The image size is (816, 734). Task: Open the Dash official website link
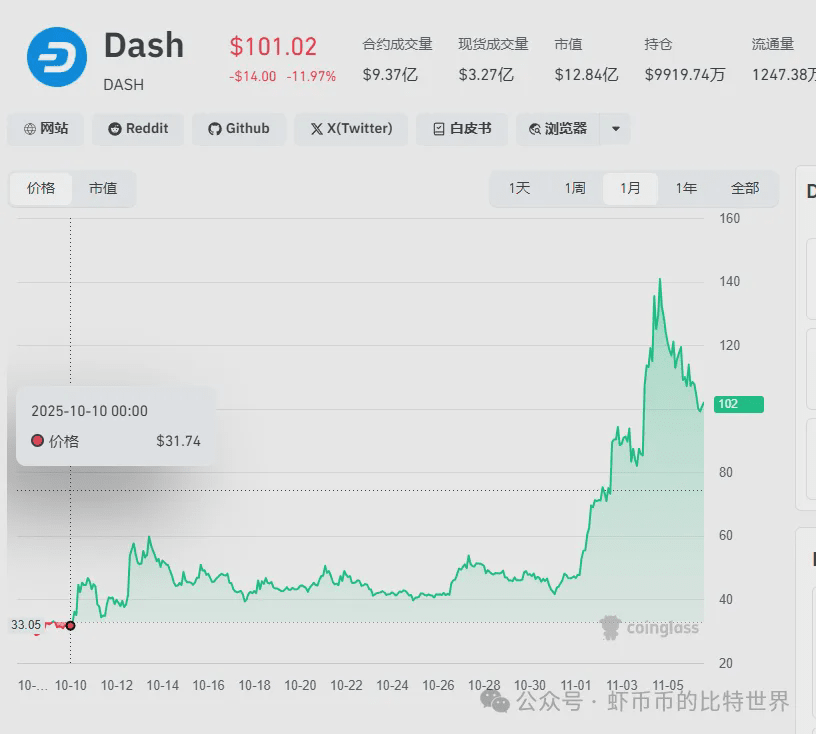[x=45, y=129]
